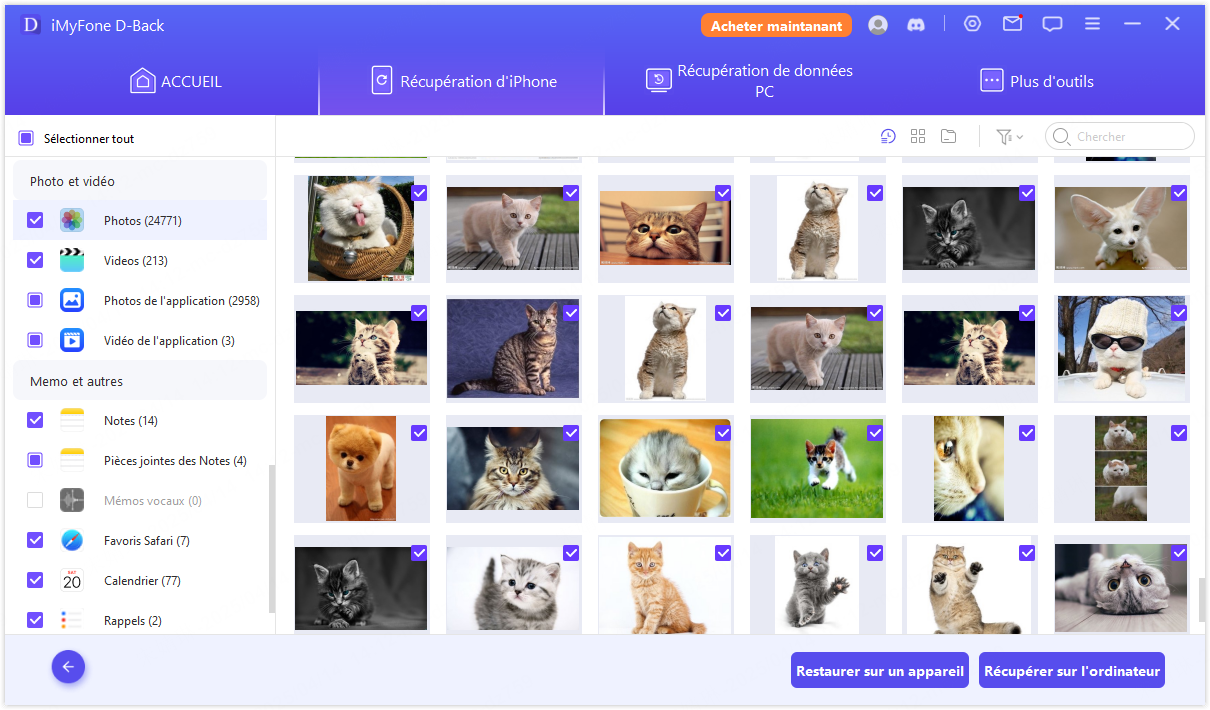1210x710 pixels.
Task: Uncheck the Videos (213) checkbox
Action: coord(35,260)
